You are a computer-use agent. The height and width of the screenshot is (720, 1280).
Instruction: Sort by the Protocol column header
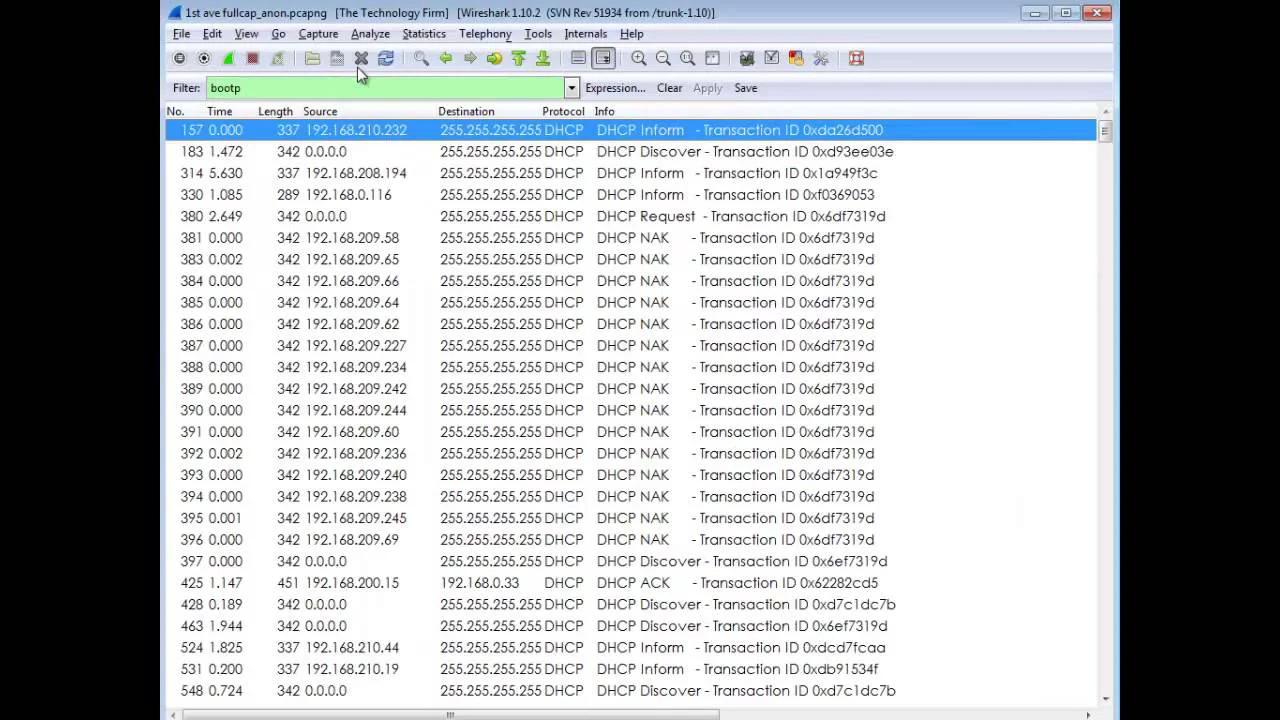(x=563, y=111)
